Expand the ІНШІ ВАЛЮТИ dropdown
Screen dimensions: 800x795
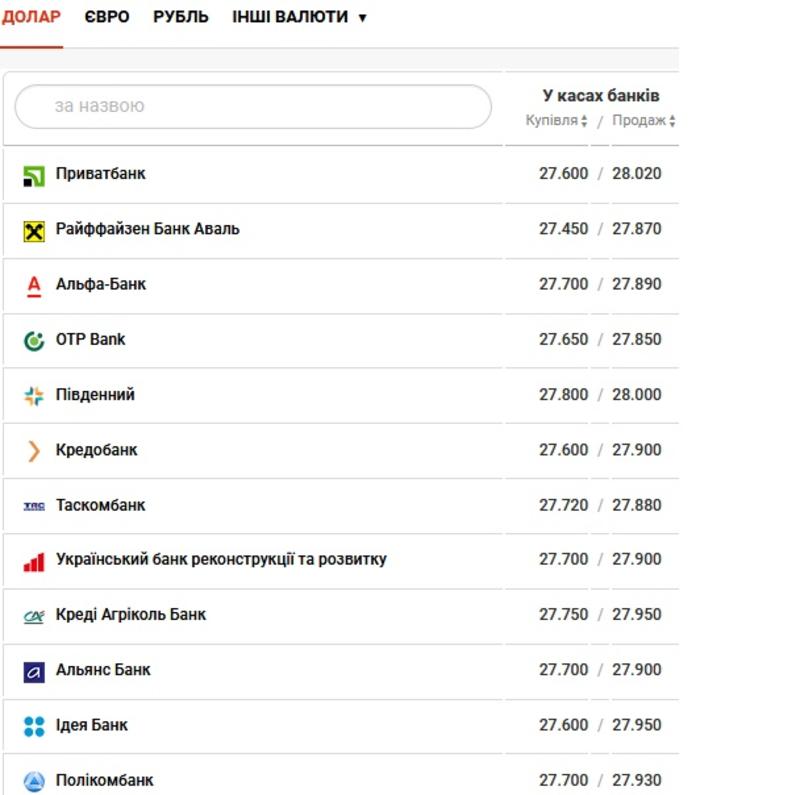pyautogui.click(x=299, y=17)
